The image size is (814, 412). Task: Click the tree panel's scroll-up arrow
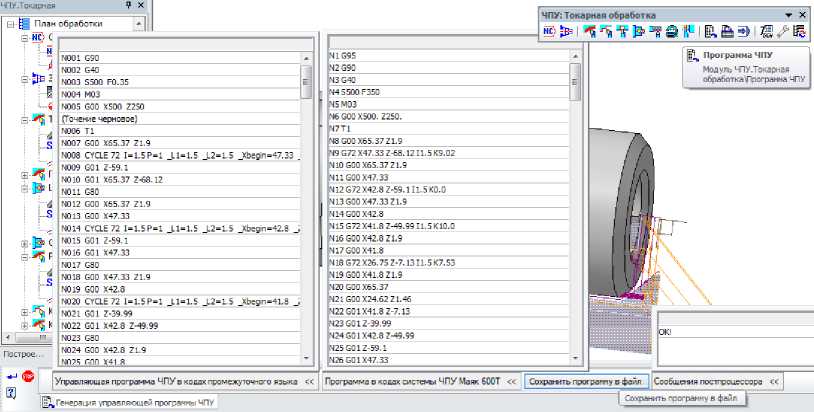(139, 23)
